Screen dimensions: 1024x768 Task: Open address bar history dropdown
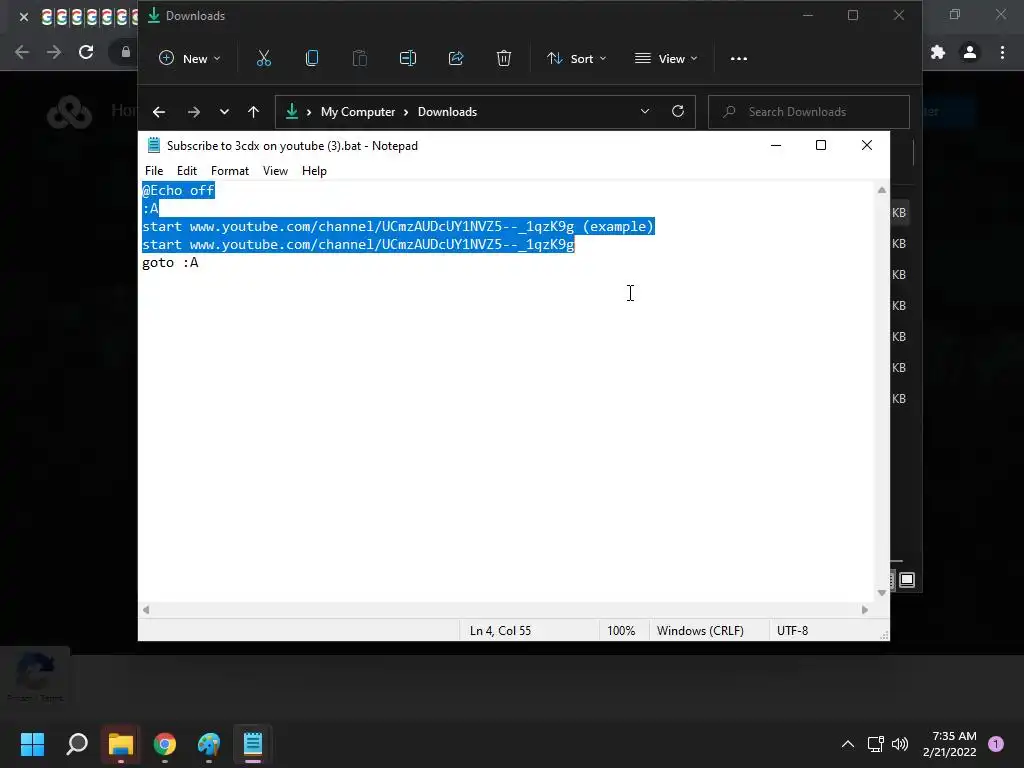(x=645, y=112)
